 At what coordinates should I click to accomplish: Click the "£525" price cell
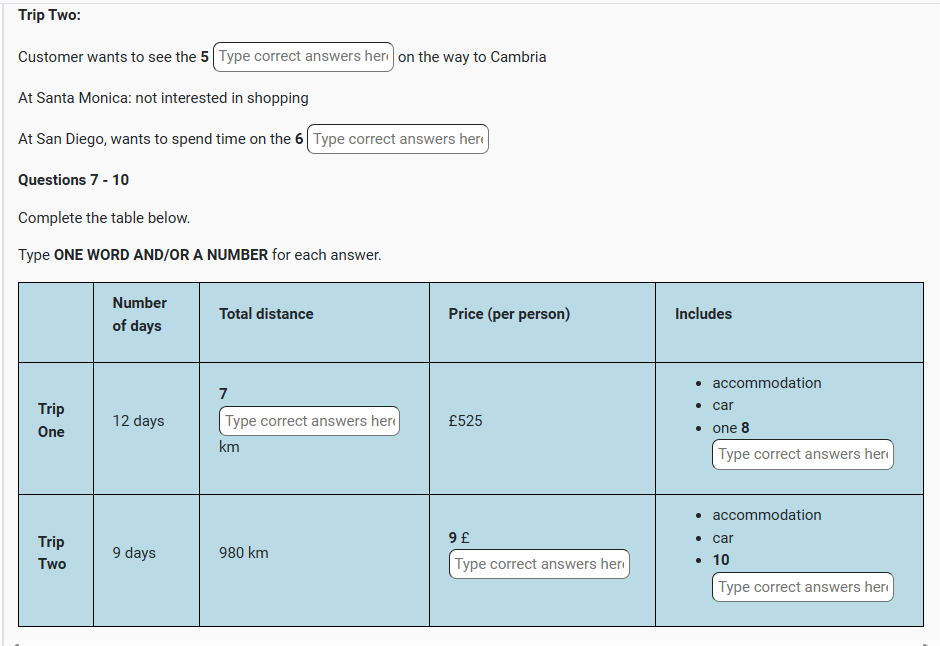[x=465, y=421]
